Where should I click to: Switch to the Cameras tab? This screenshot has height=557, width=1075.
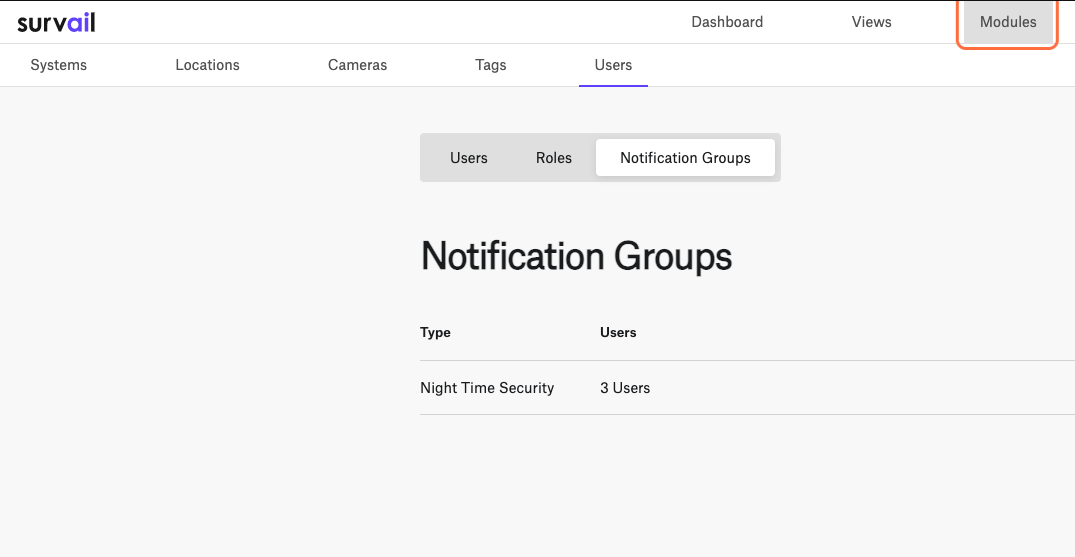click(x=357, y=65)
